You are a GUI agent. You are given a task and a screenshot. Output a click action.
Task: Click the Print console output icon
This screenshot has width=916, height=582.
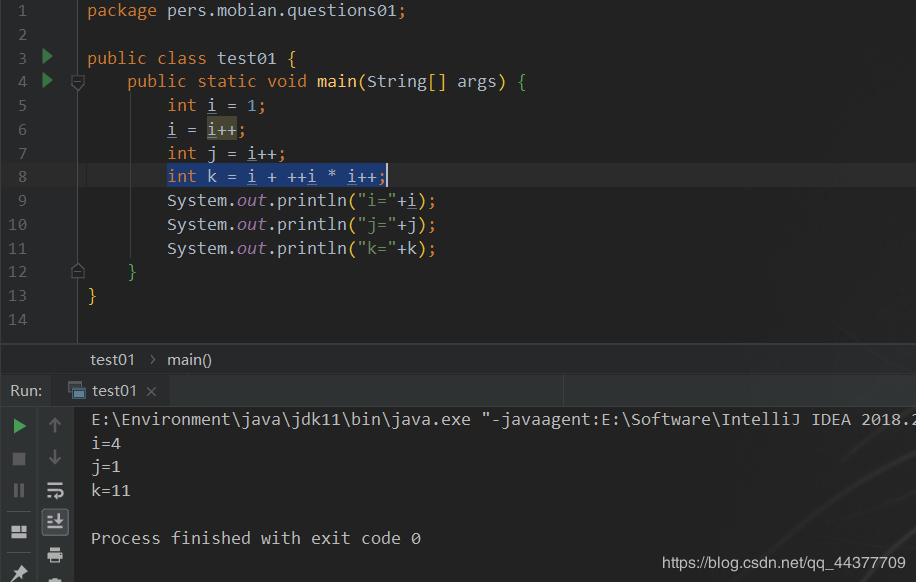pos(55,555)
